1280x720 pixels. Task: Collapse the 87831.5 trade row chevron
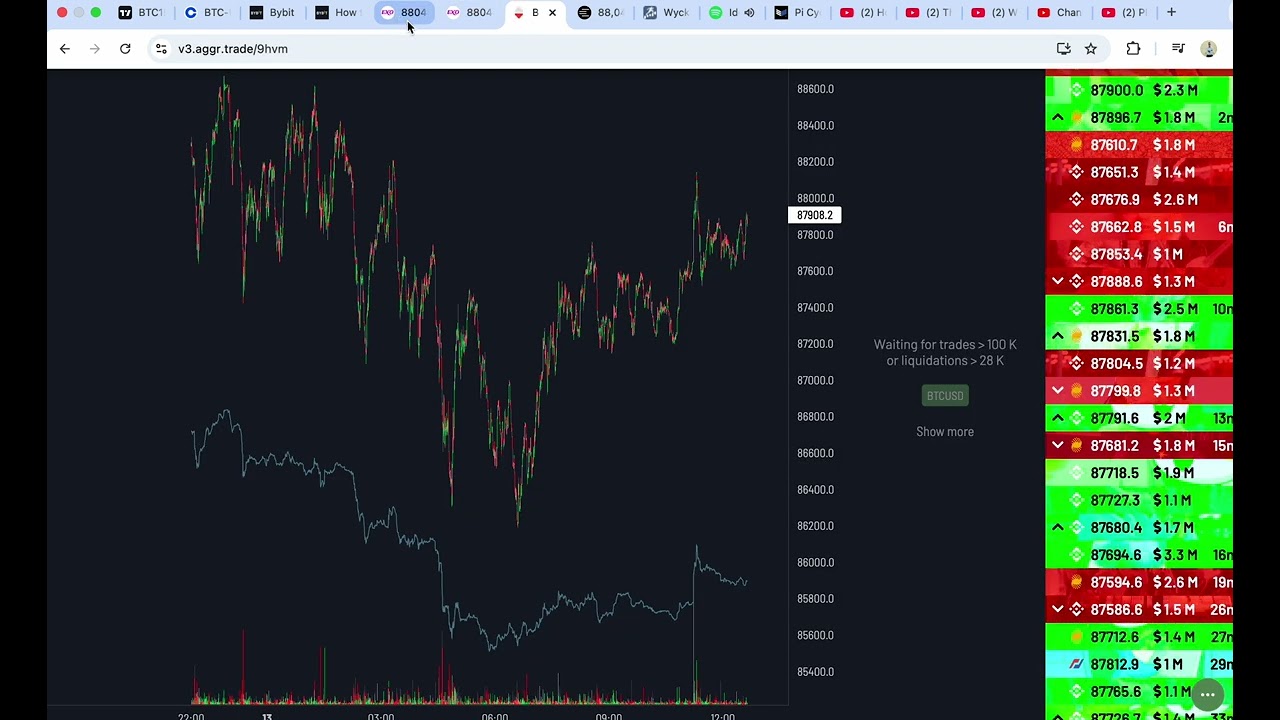pos(1057,336)
